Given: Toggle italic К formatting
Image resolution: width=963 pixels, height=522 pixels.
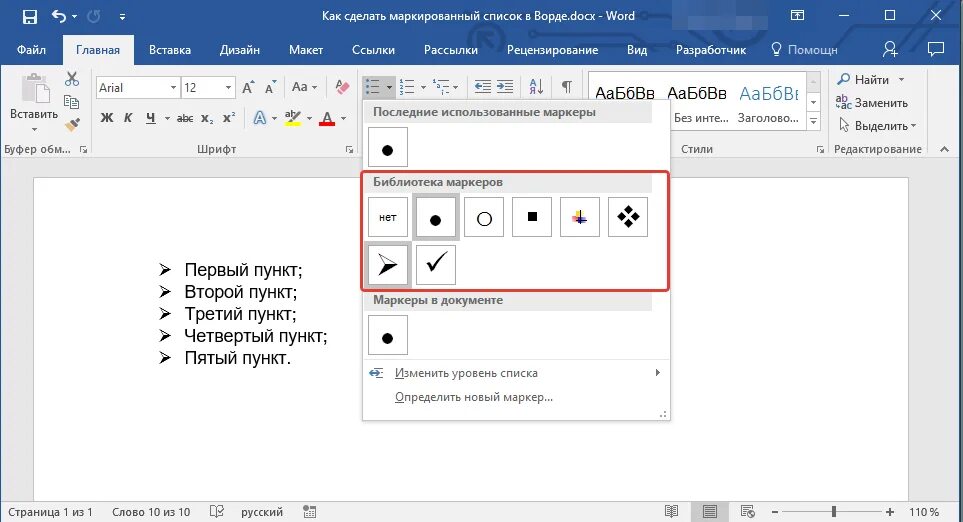Looking at the screenshot, I should tap(128, 118).
